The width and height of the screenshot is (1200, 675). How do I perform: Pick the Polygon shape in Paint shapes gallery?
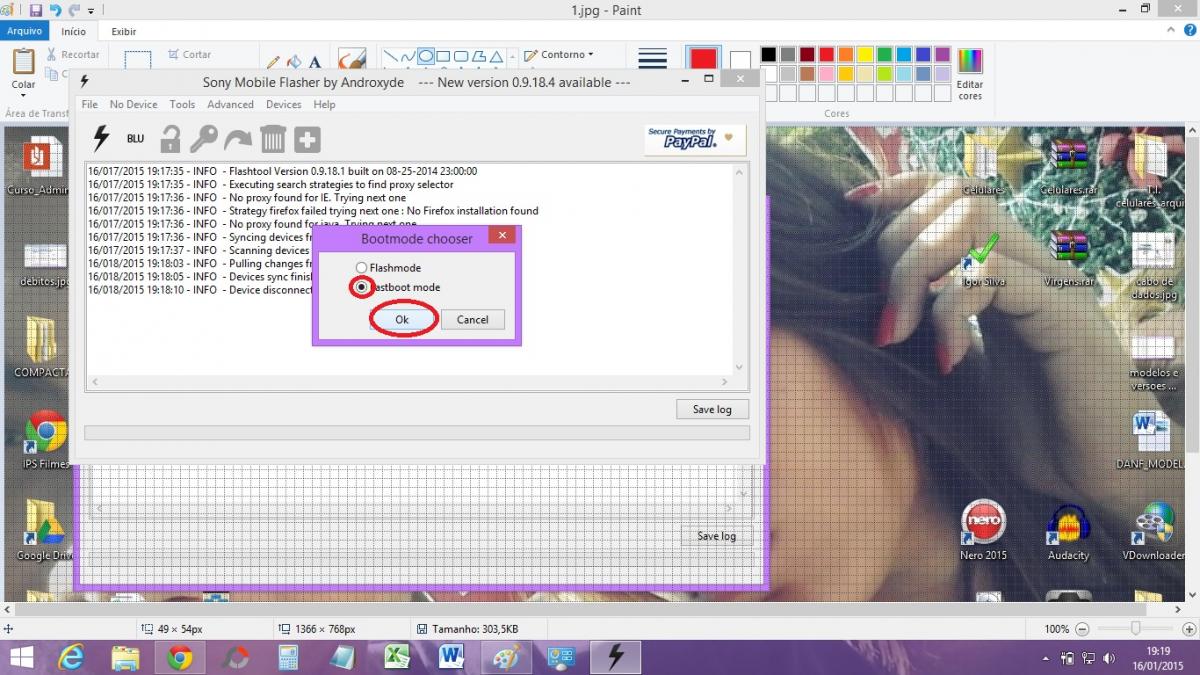pos(479,56)
